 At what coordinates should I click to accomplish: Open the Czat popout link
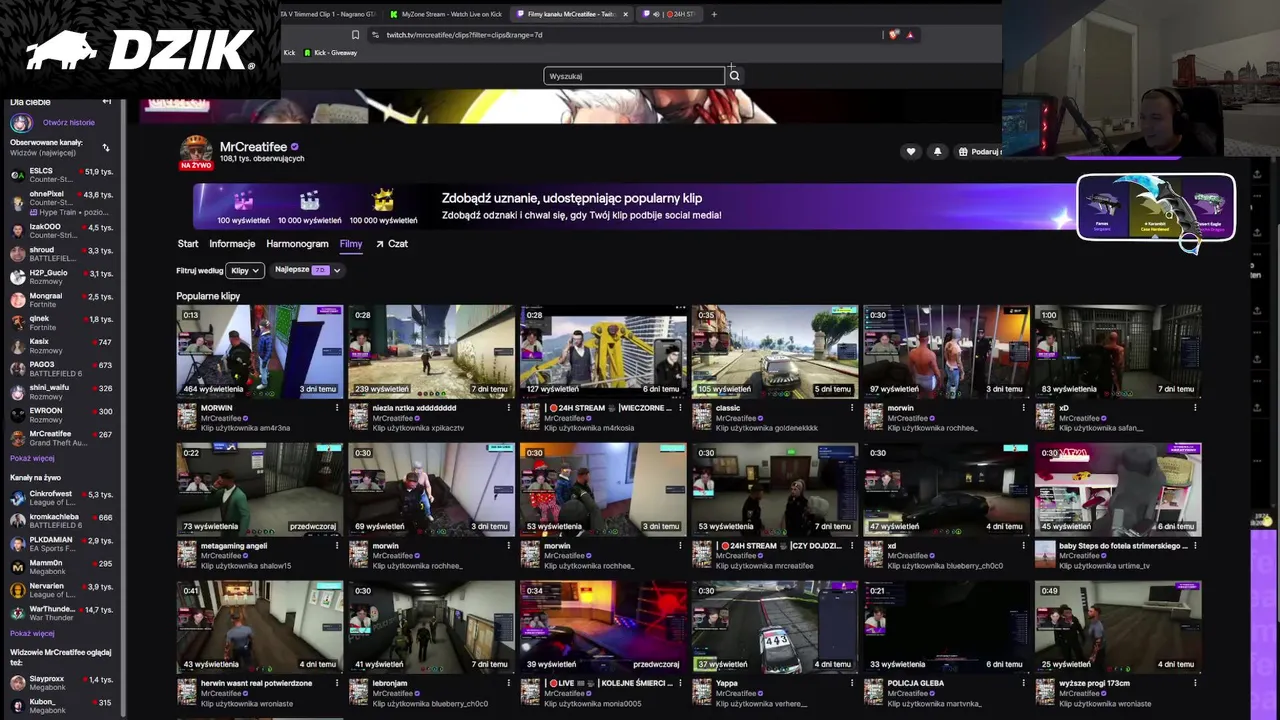(392, 244)
